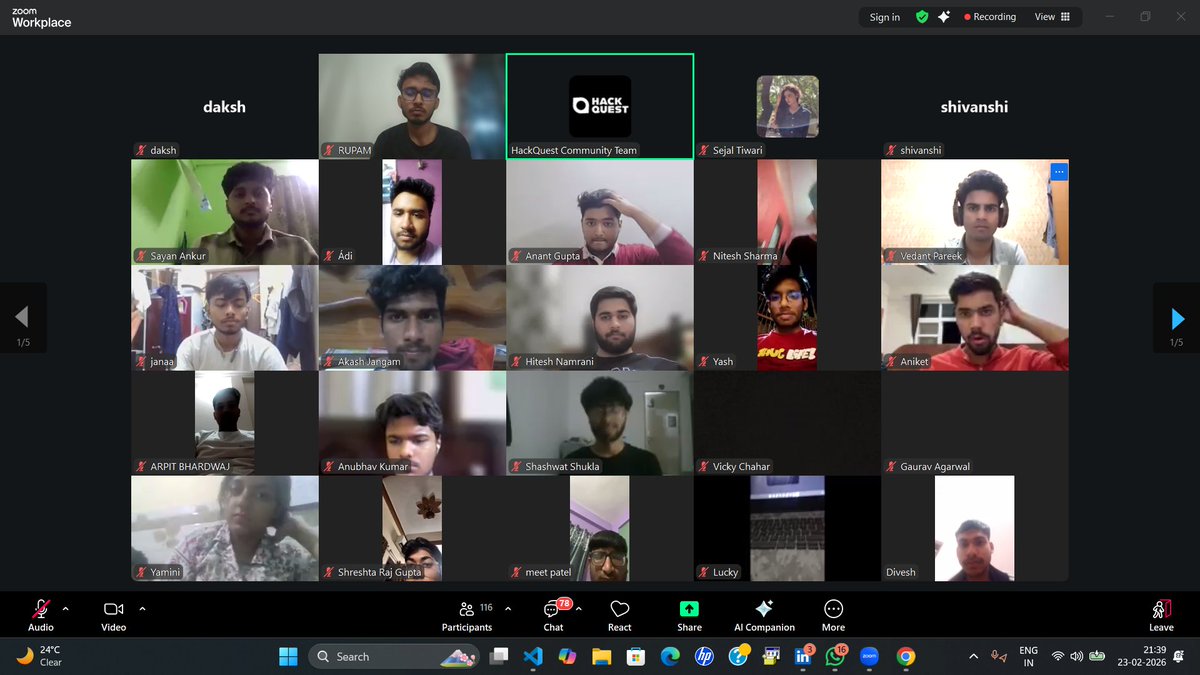The image size is (1200, 675).
Task: Unmute the microphone with the Audio button
Action: click(x=41, y=615)
